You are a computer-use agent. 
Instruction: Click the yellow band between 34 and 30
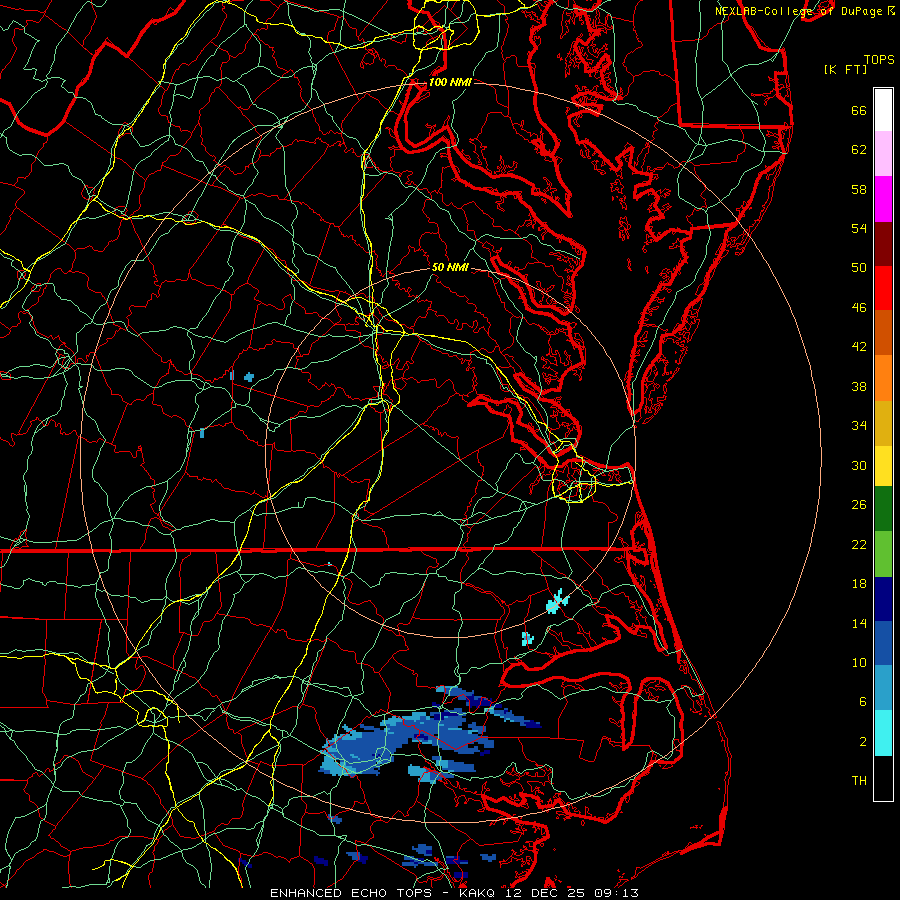point(883,466)
